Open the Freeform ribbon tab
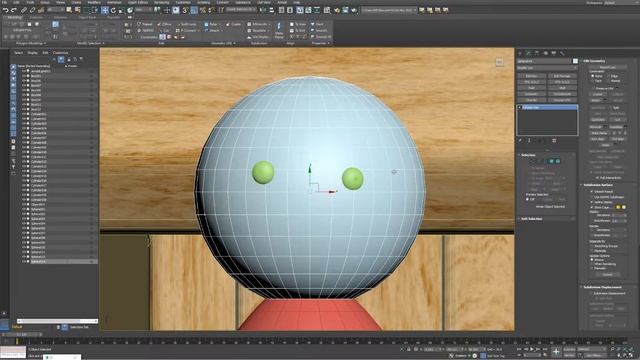Screen dimensions: 640x360 click(x=36, y=18)
